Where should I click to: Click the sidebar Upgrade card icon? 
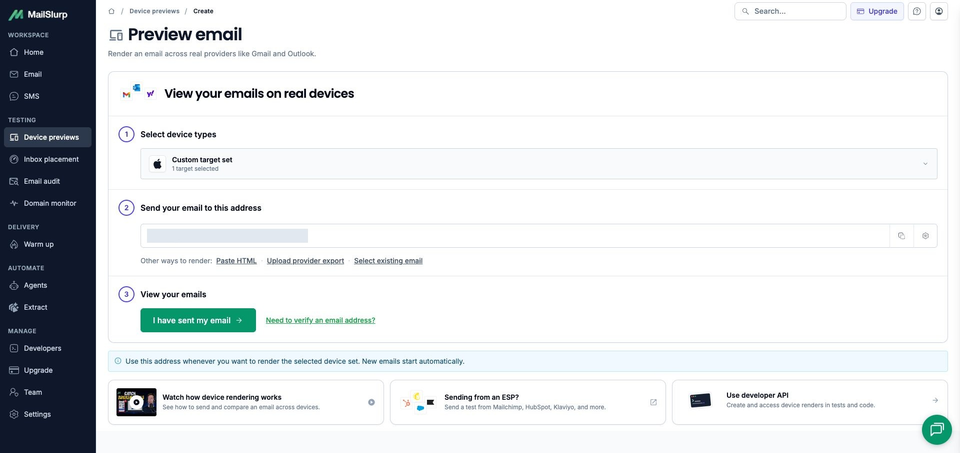point(14,370)
